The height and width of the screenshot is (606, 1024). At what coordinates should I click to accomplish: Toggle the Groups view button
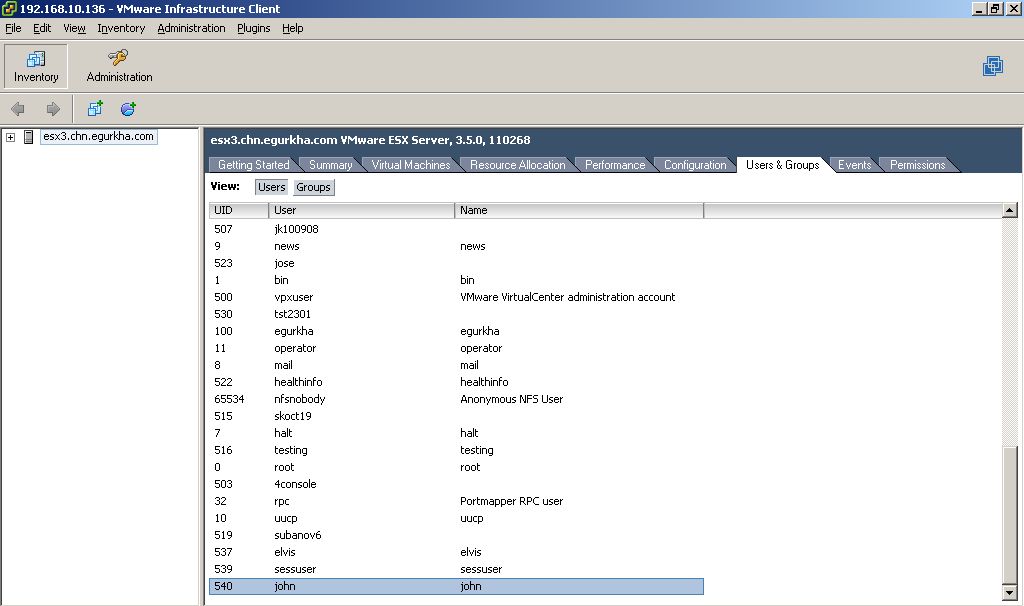(313, 187)
